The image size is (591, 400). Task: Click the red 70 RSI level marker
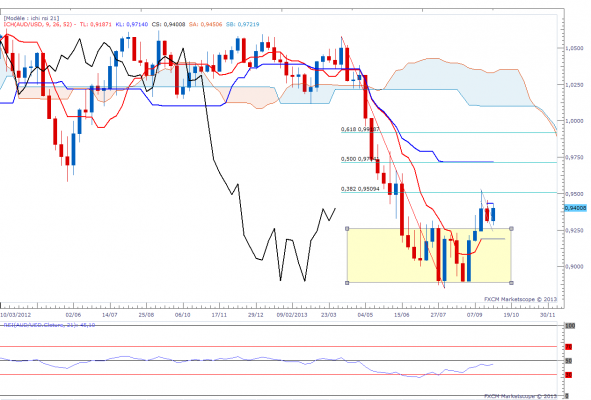click(x=569, y=346)
